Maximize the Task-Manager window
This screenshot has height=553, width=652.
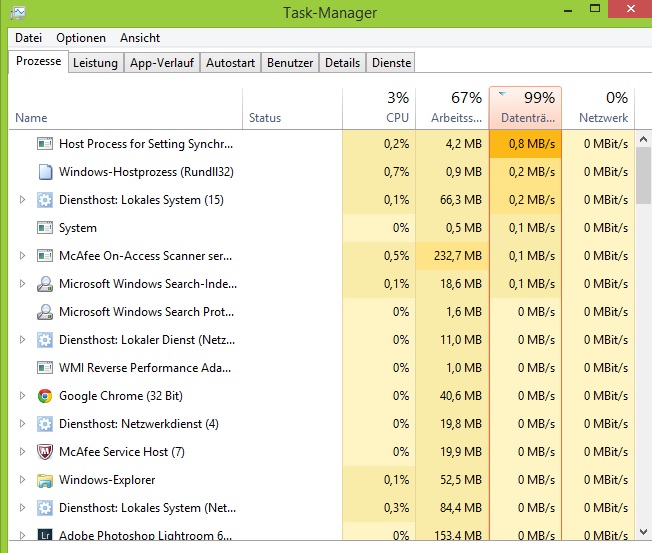[595, 8]
